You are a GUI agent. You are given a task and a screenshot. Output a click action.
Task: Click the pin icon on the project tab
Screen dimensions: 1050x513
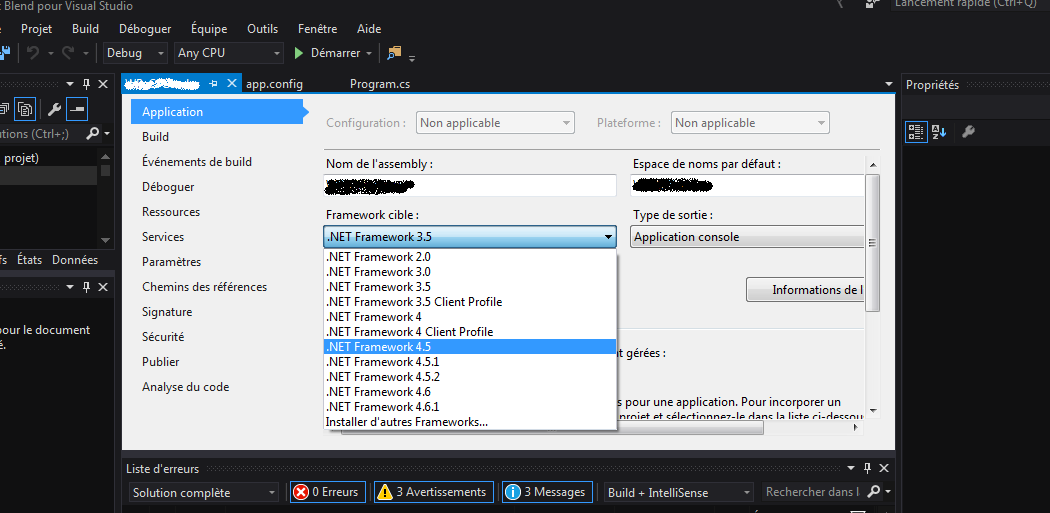tap(214, 83)
